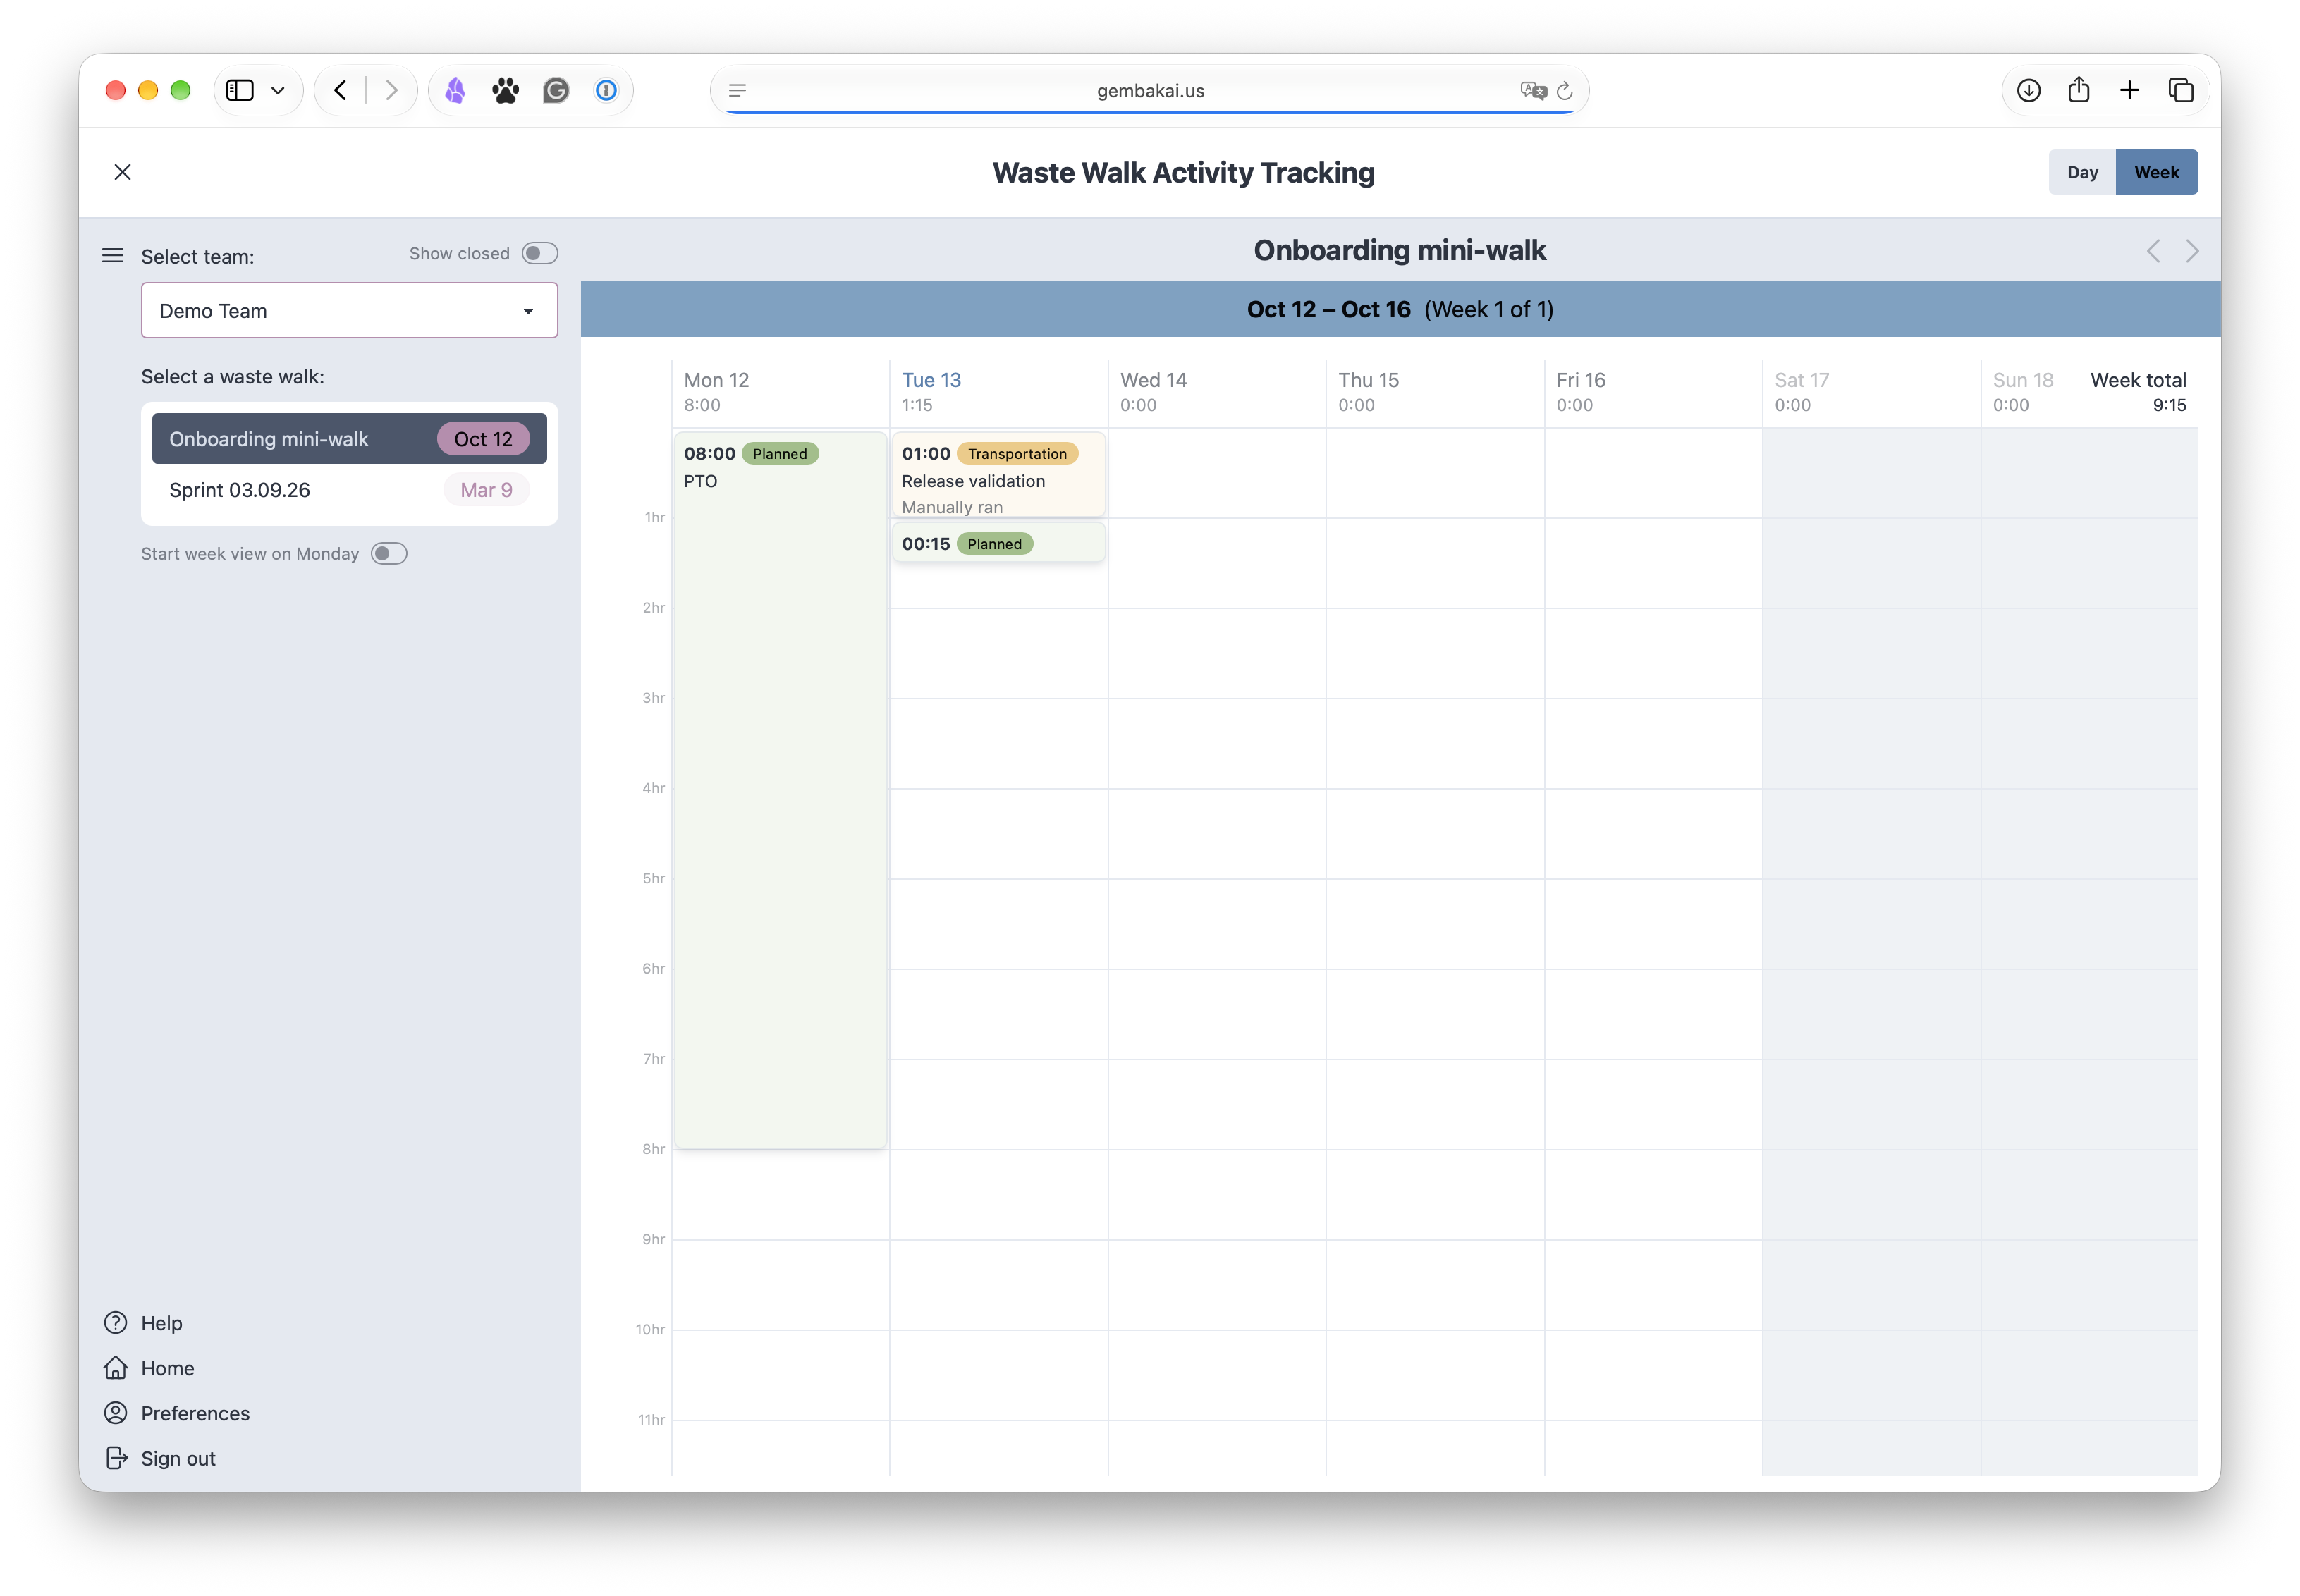Viewport: 2300px width, 1596px height.
Task: Open the 08:00 Planned PTO entry
Action: (x=780, y=789)
